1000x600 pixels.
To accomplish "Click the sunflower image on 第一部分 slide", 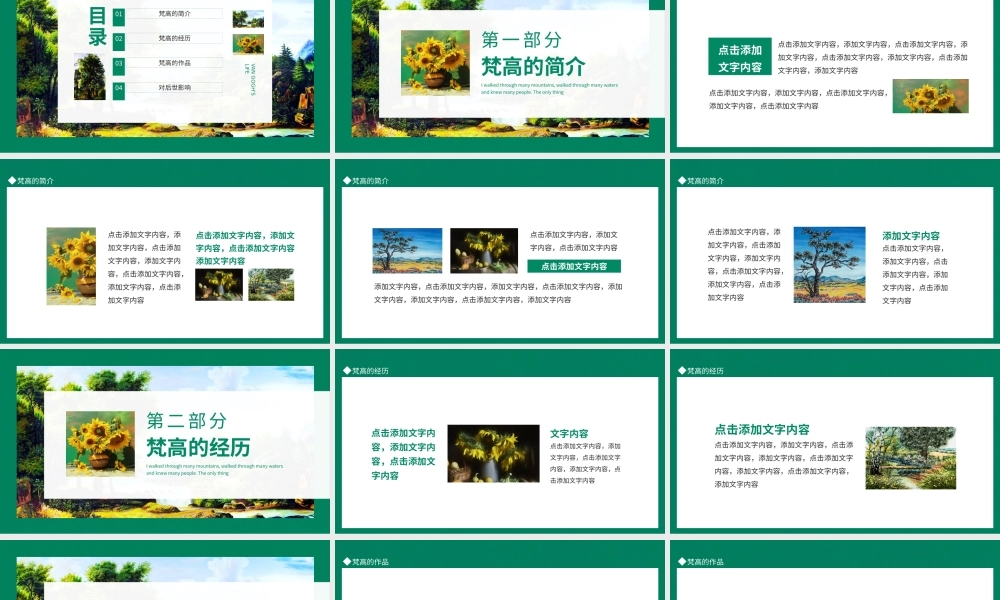I will 435,63.
